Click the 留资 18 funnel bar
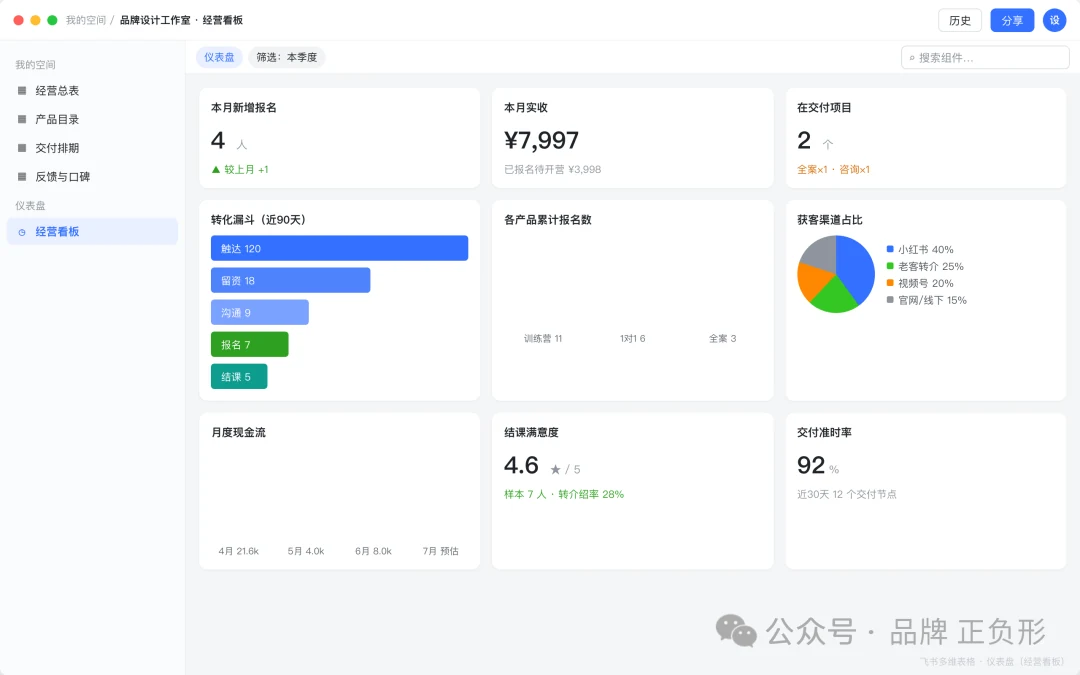Screen dimensions: 1080x675 291,280
